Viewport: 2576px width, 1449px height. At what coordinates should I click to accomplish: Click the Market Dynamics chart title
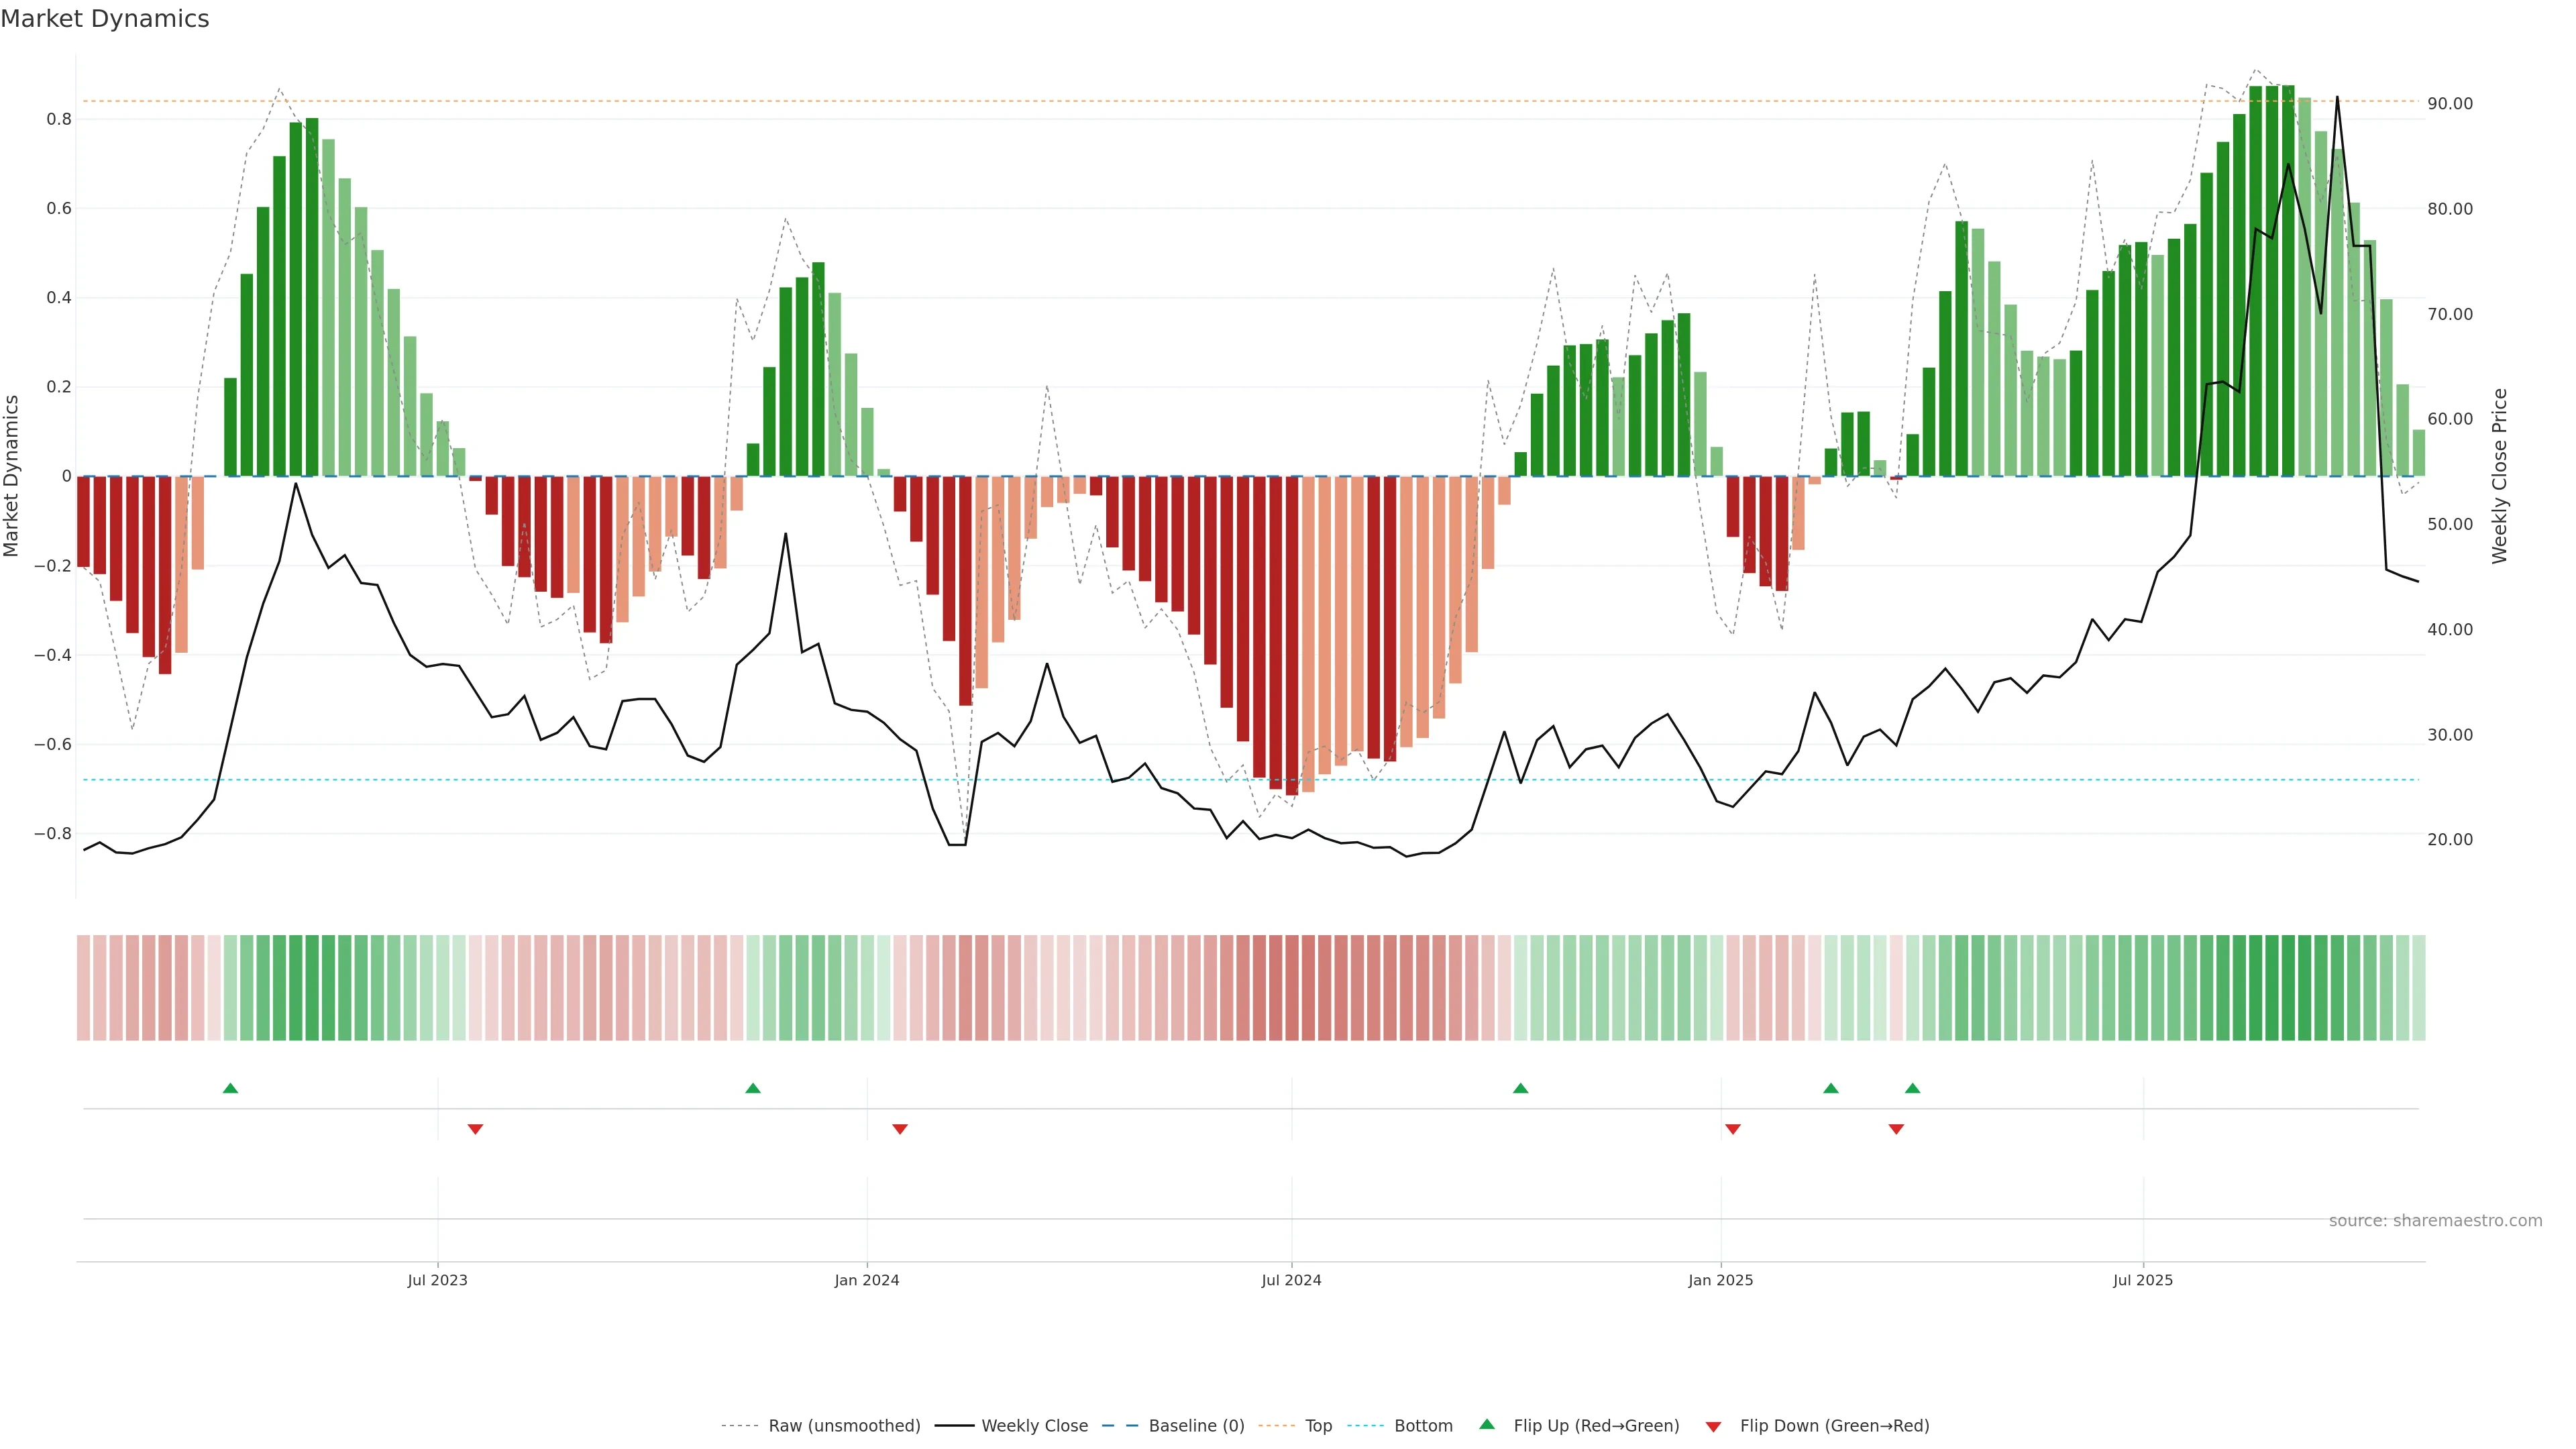click(x=105, y=19)
